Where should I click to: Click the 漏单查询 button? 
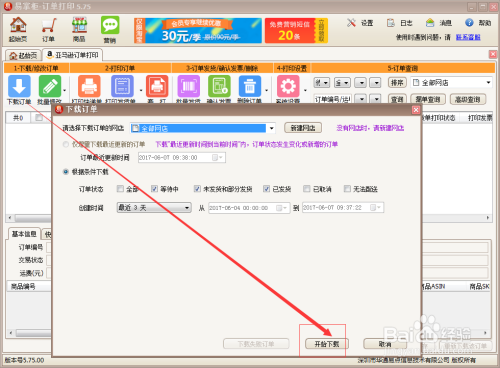428,99
